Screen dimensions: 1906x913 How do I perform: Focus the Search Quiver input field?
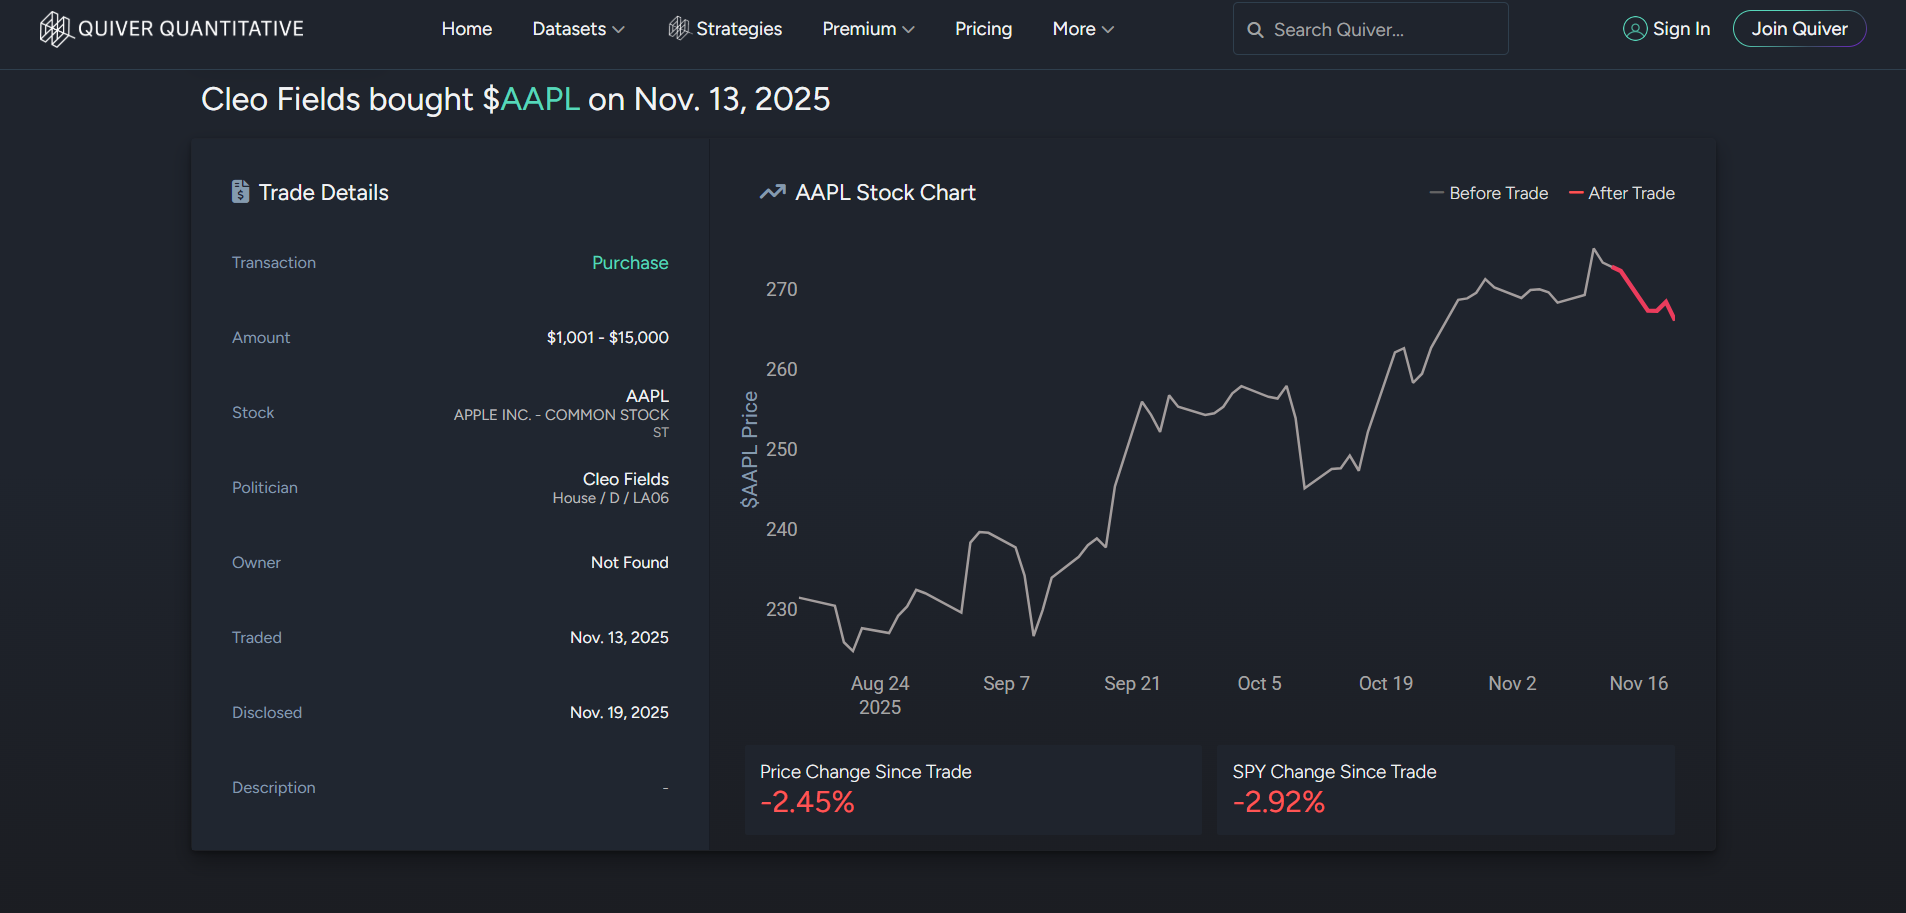point(1380,30)
